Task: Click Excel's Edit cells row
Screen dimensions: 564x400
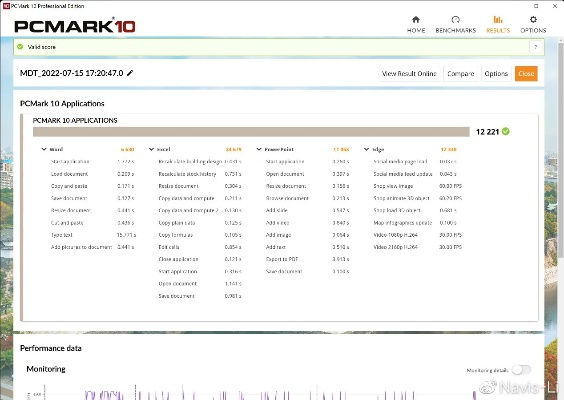Action: point(200,247)
